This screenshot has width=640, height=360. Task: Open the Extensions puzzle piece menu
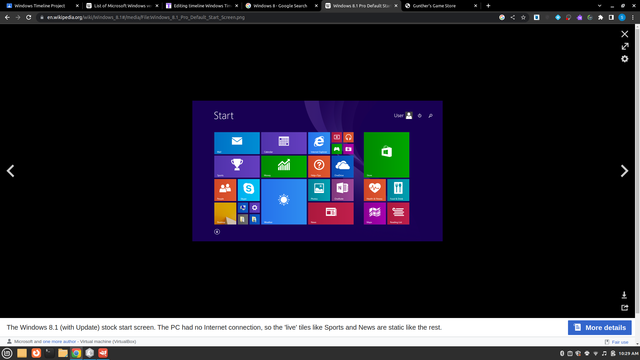click(600, 18)
